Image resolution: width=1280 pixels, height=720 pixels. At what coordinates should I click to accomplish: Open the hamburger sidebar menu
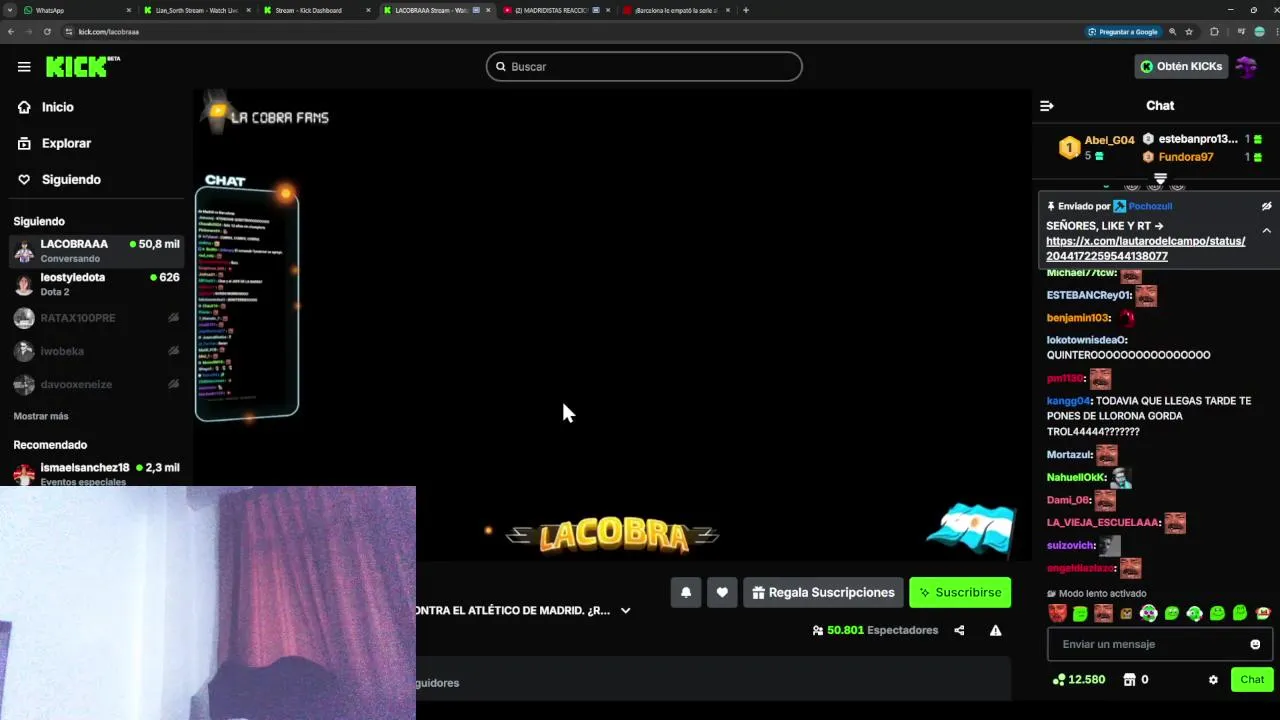coord(24,67)
